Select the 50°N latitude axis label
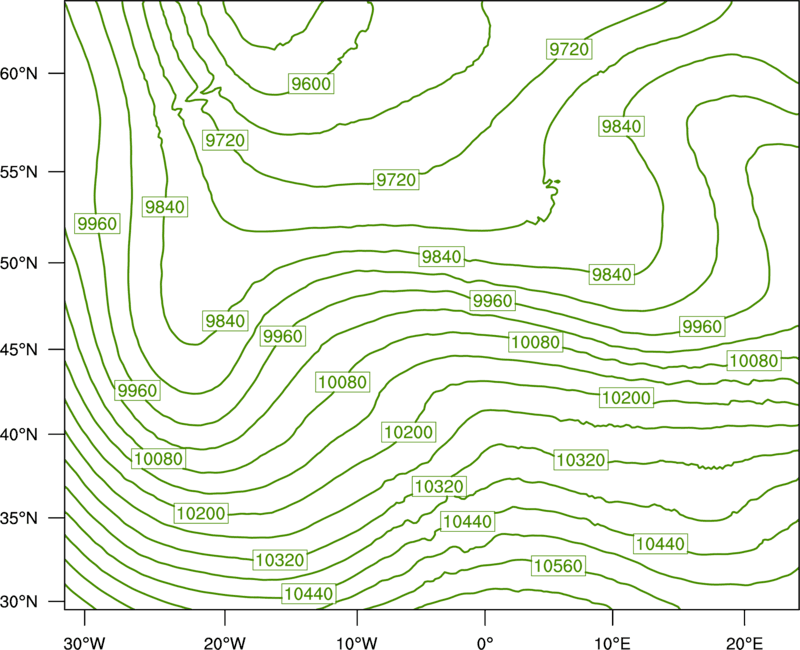Image resolution: width=800 pixels, height=650 pixels. pos(19,263)
